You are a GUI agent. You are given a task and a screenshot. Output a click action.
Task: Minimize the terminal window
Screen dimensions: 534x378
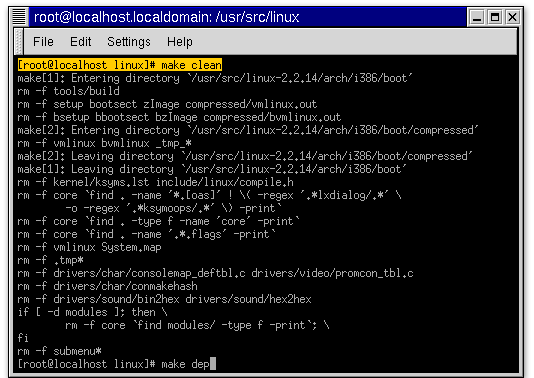pos(477,17)
